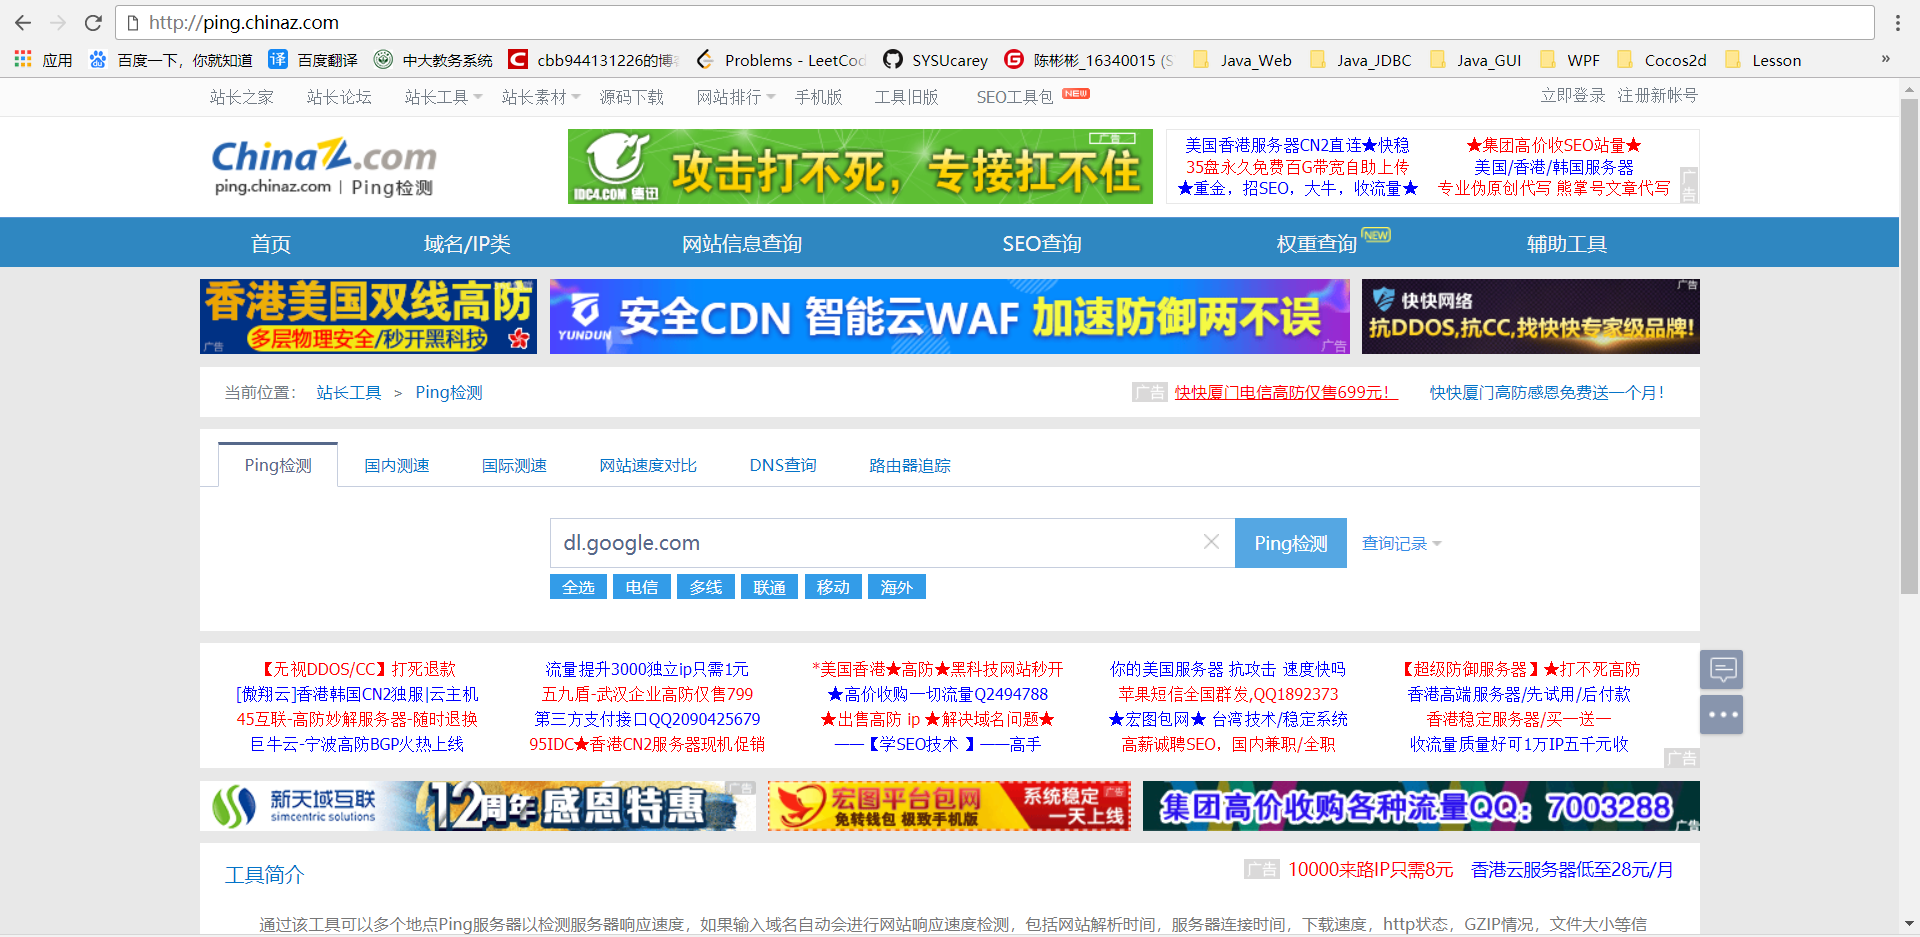
Task: Open the Problems - LeetCode bookmark
Action: click(x=781, y=60)
